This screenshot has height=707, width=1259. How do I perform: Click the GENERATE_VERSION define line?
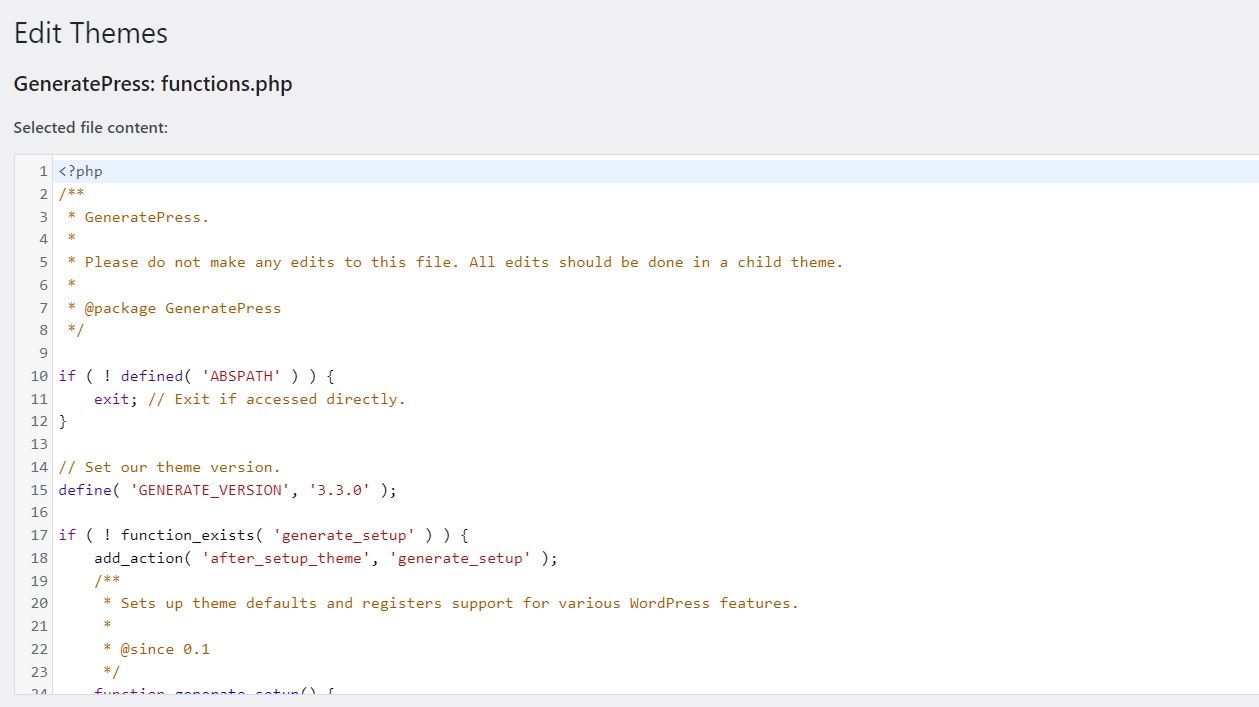[x=228, y=490]
